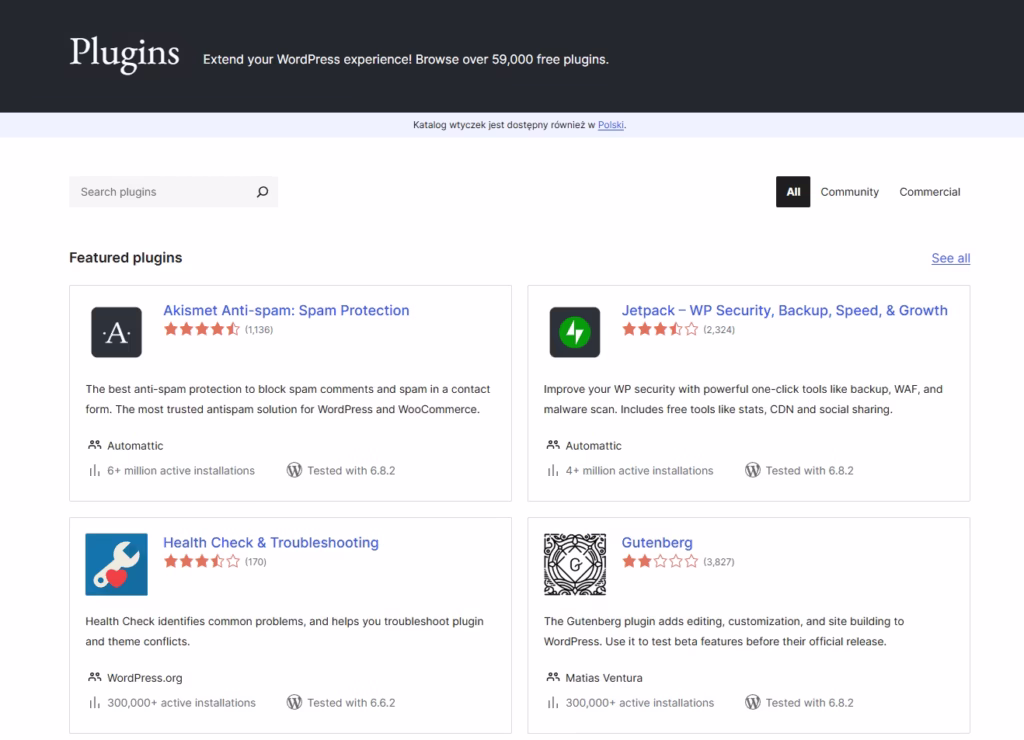Open the Health Check wrench icon
The width and height of the screenshot is (1024, 740).
click(x=116, y=564)
